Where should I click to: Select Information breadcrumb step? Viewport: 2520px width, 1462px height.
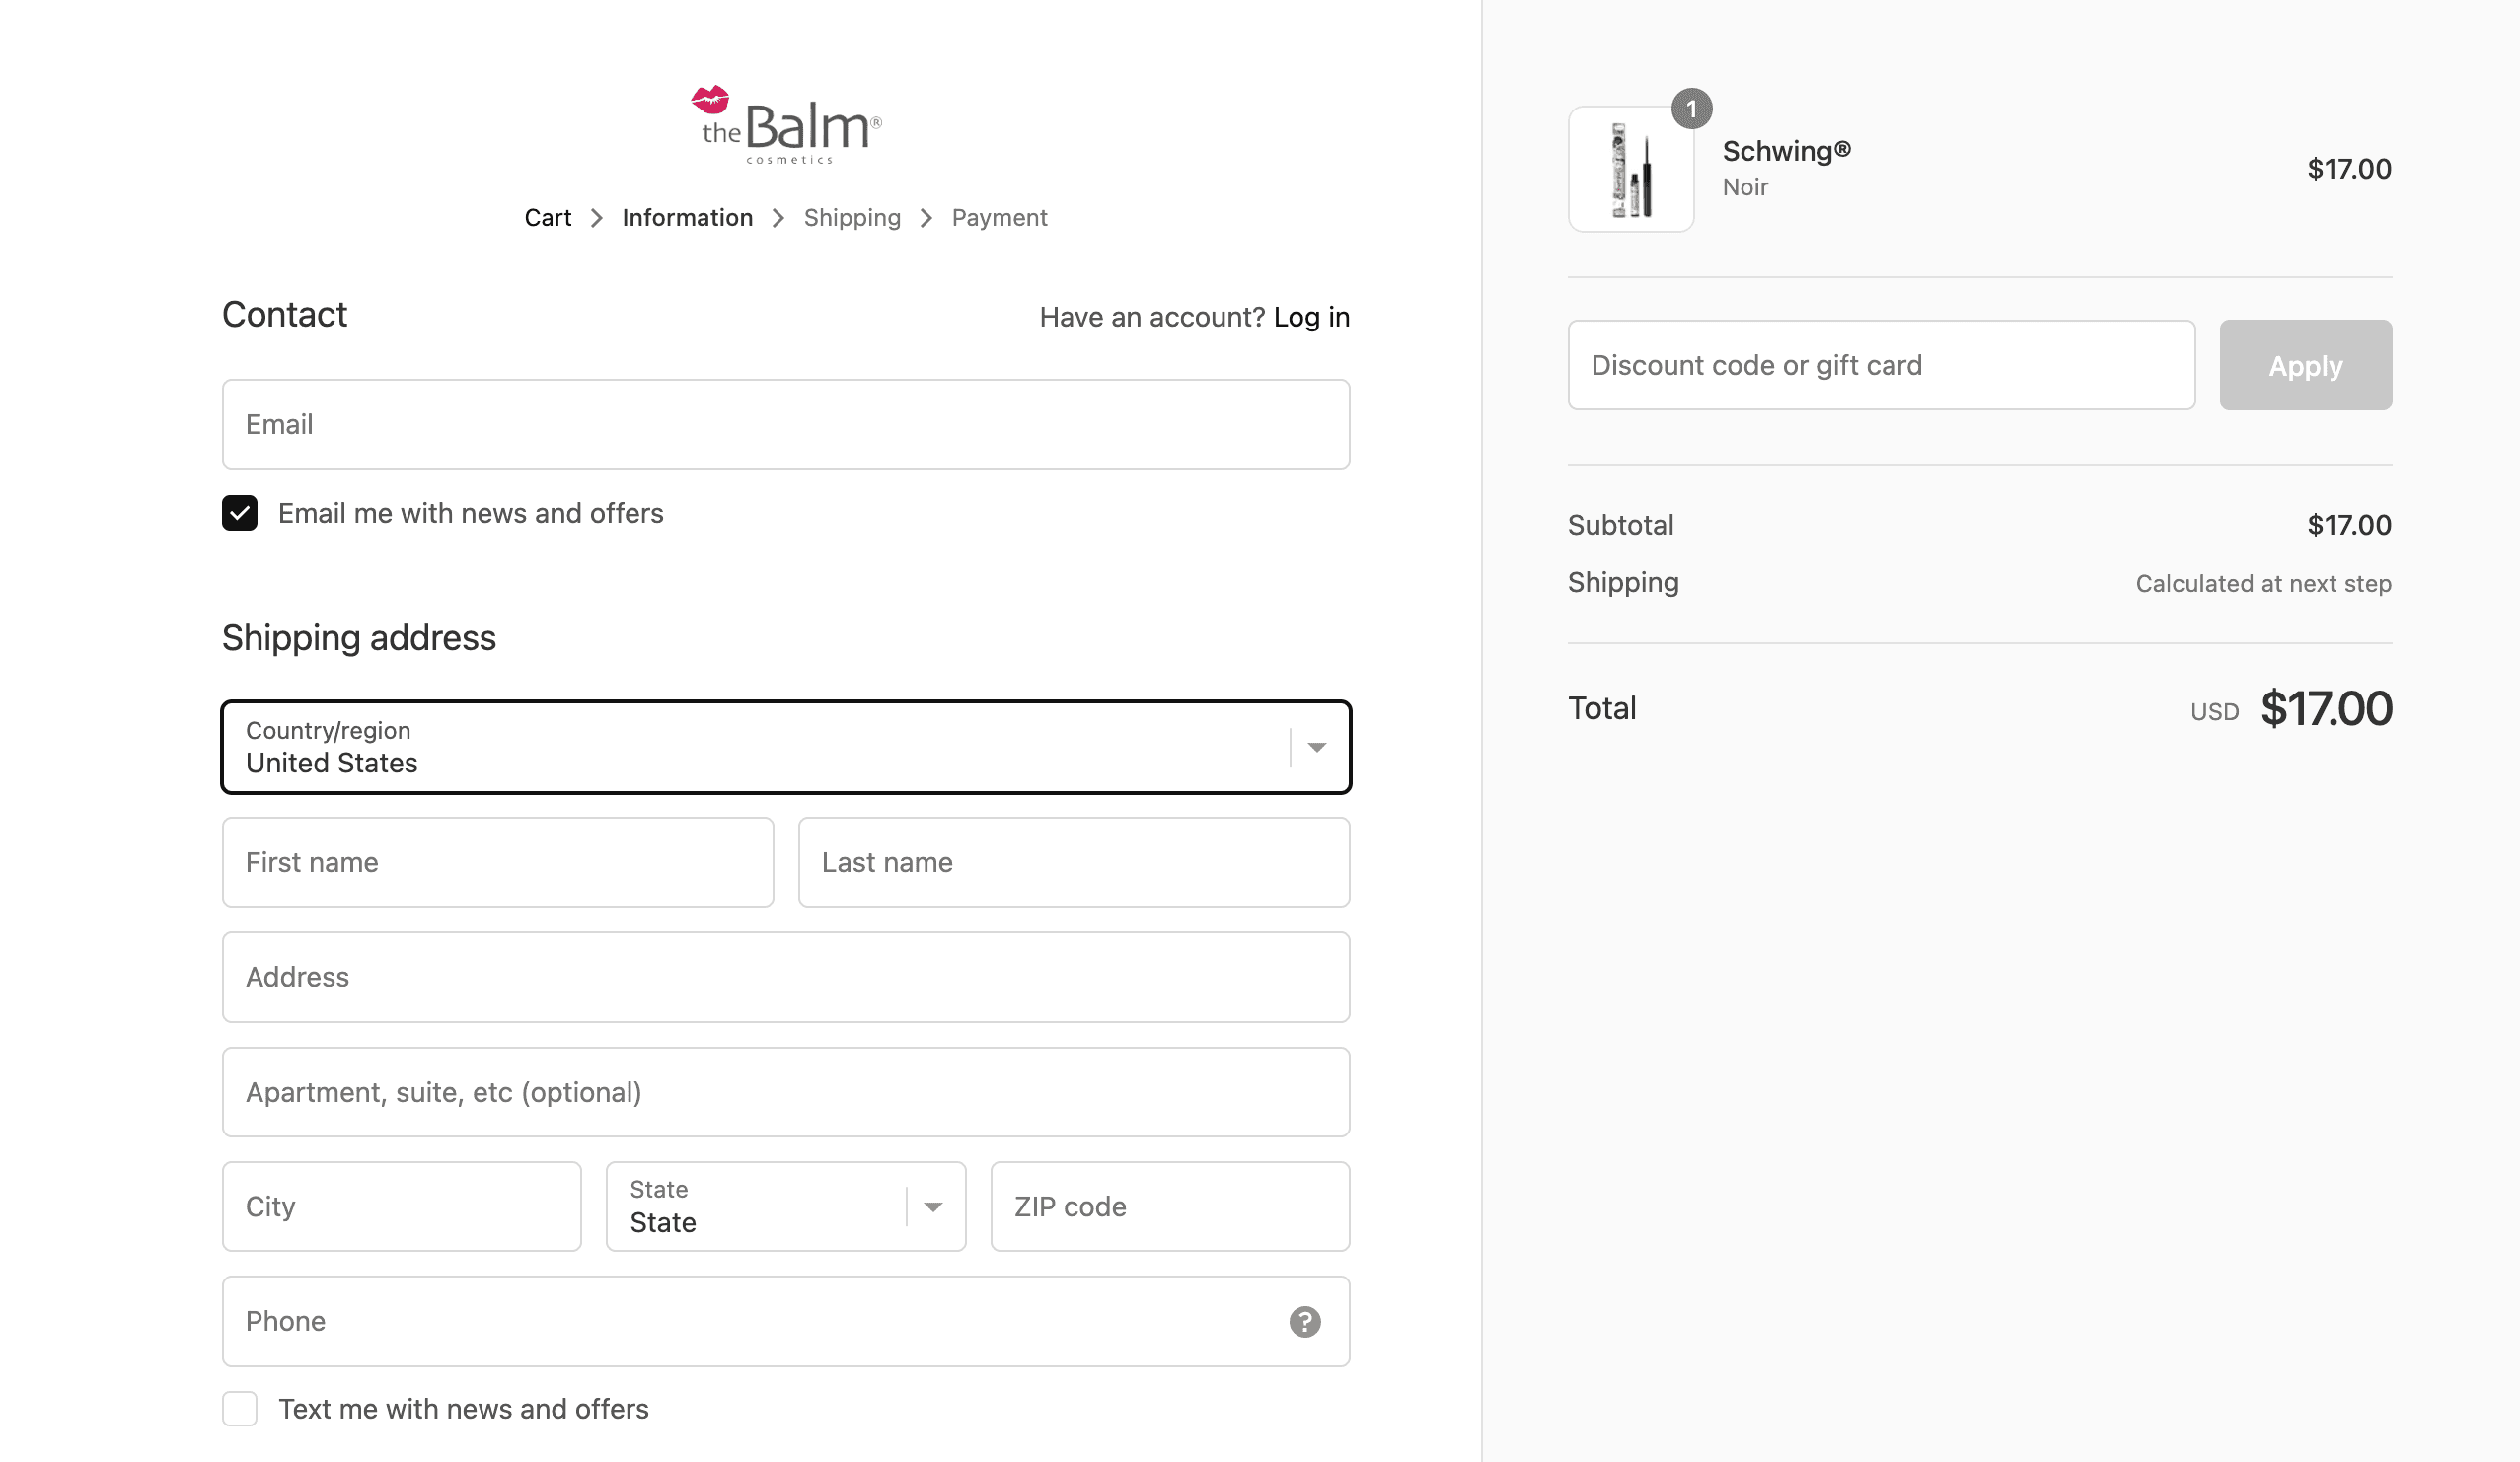coord(687,218)
